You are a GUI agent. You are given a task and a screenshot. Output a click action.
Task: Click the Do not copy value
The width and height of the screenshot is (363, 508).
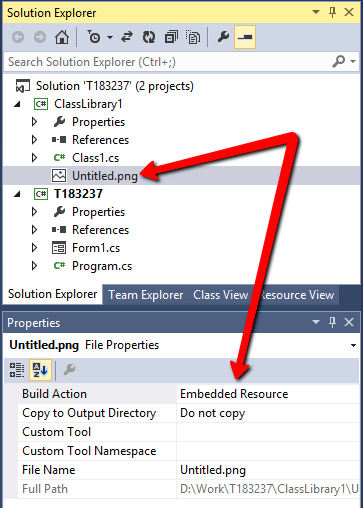click(x=213, y=413)
